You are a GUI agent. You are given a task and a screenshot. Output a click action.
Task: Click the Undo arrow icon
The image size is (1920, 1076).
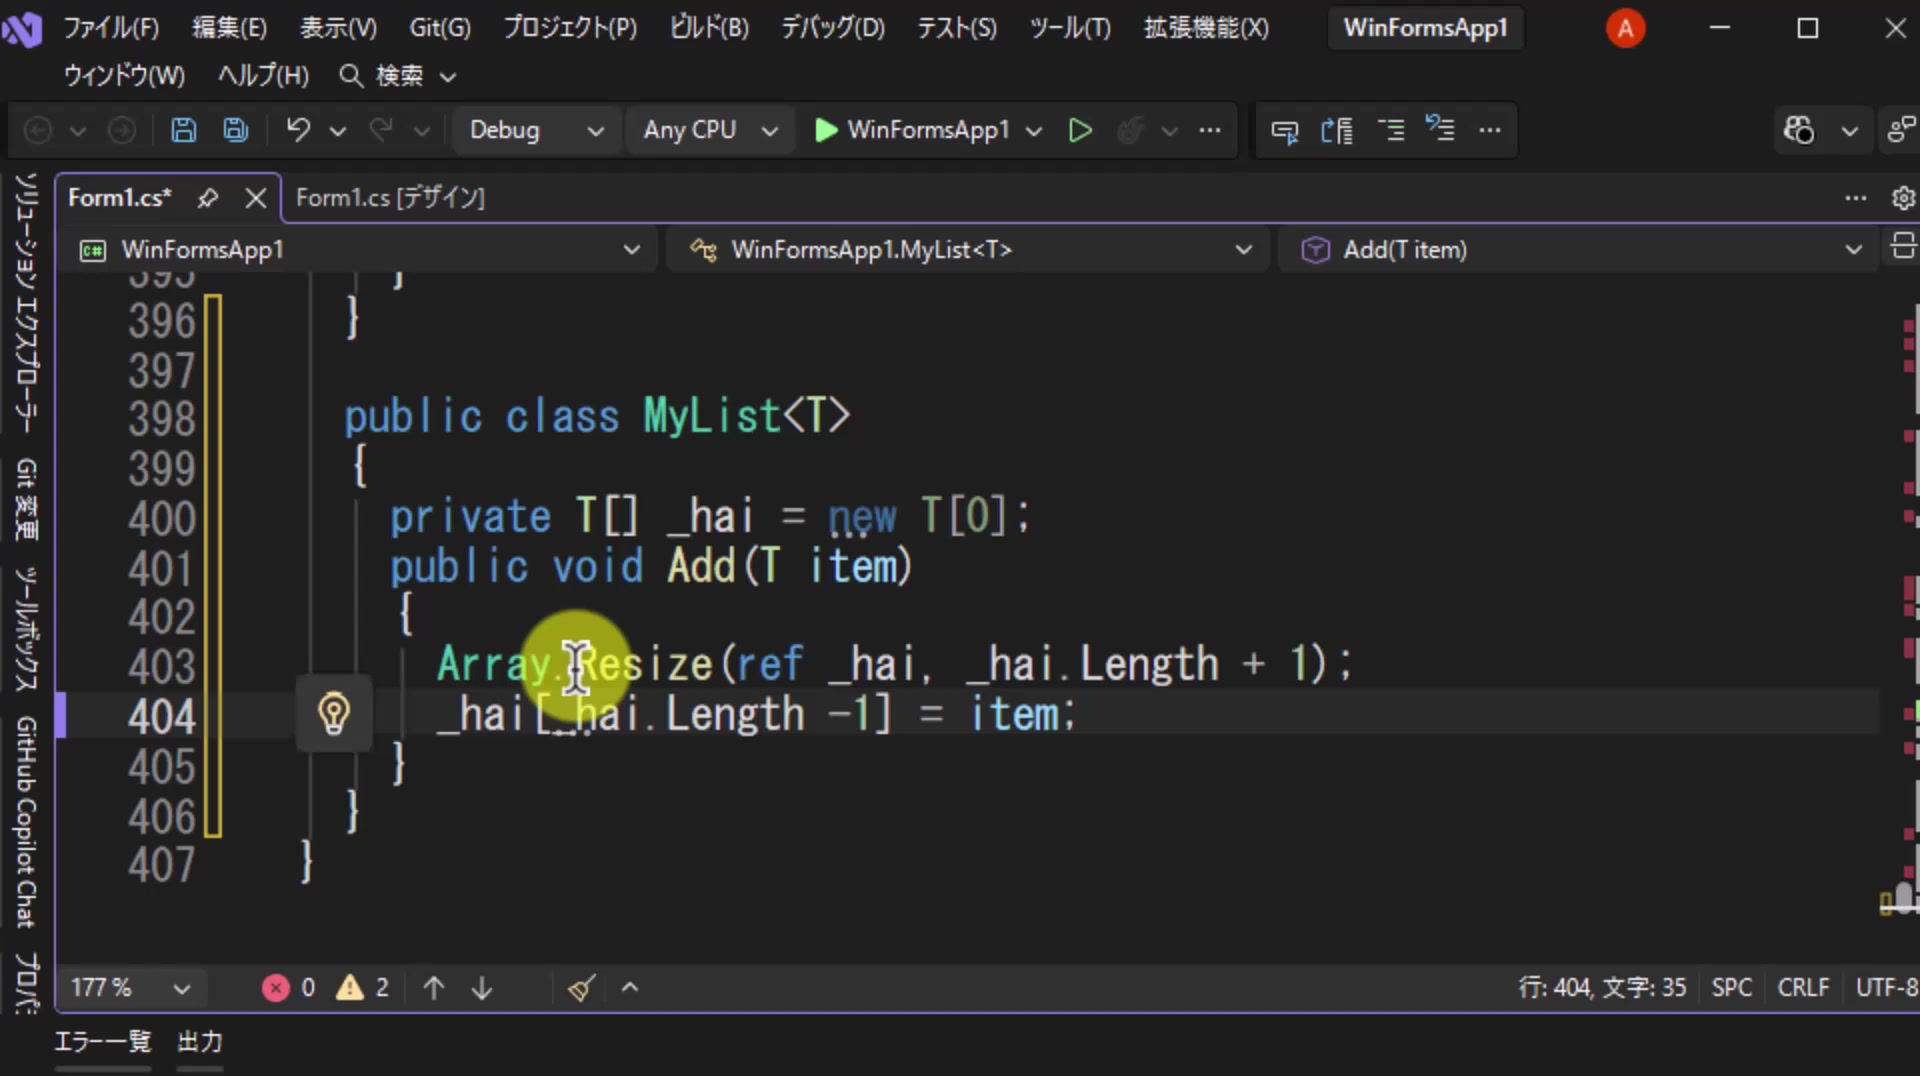[298, 130]
